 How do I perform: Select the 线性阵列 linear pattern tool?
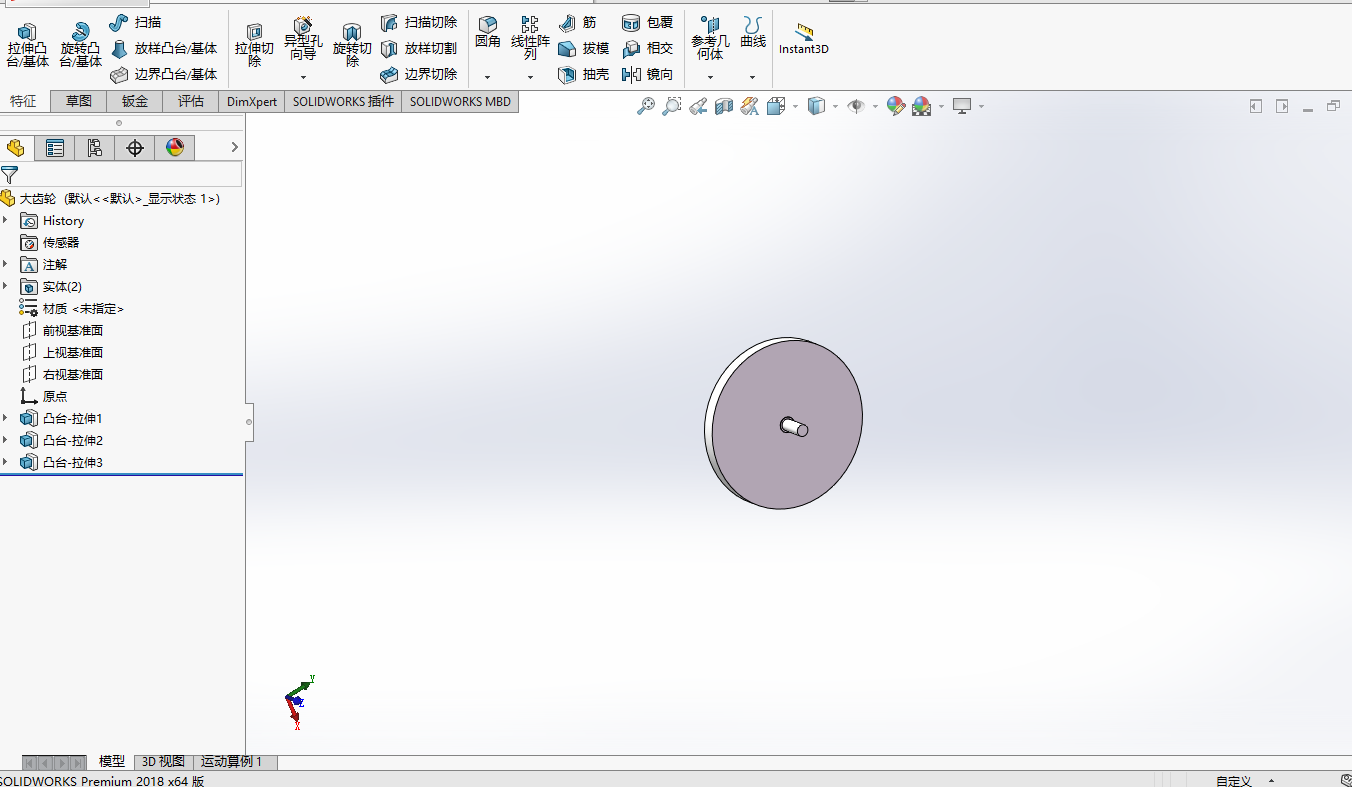tap(530, 38)
